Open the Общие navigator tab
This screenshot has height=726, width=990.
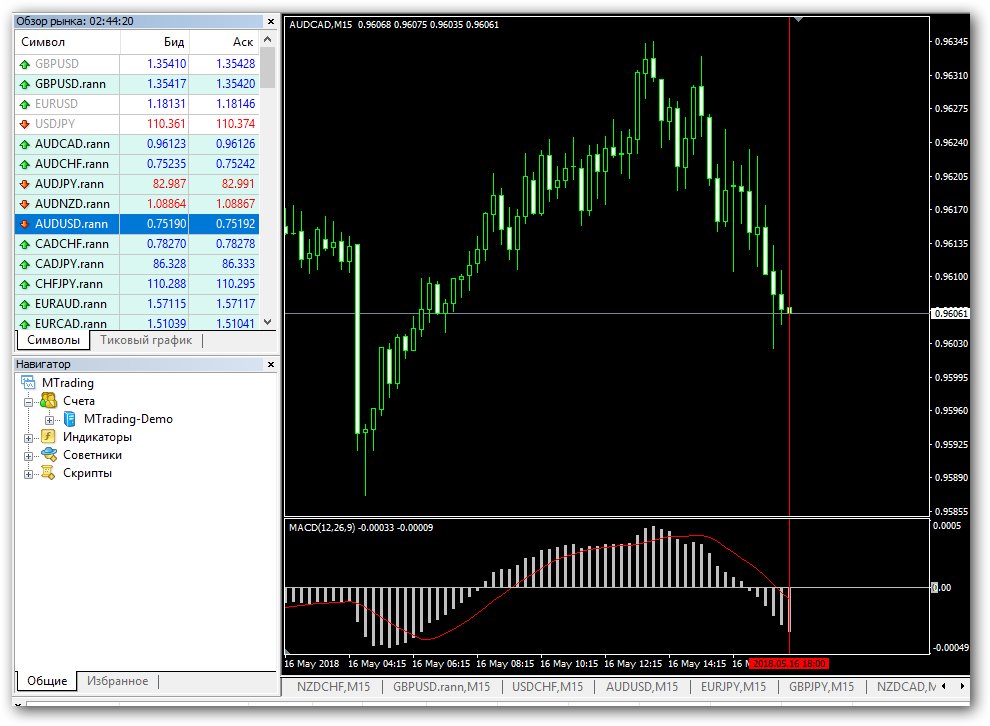47,681
